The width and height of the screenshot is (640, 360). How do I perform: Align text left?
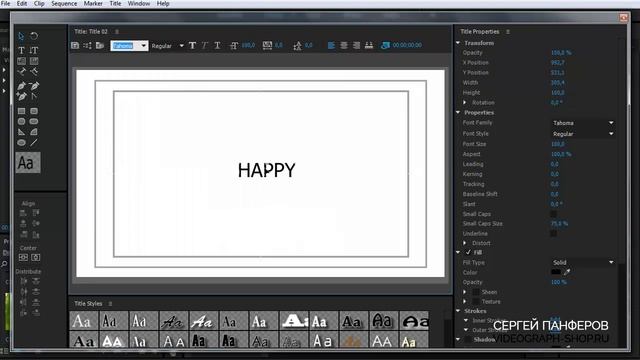pos(331,45)
